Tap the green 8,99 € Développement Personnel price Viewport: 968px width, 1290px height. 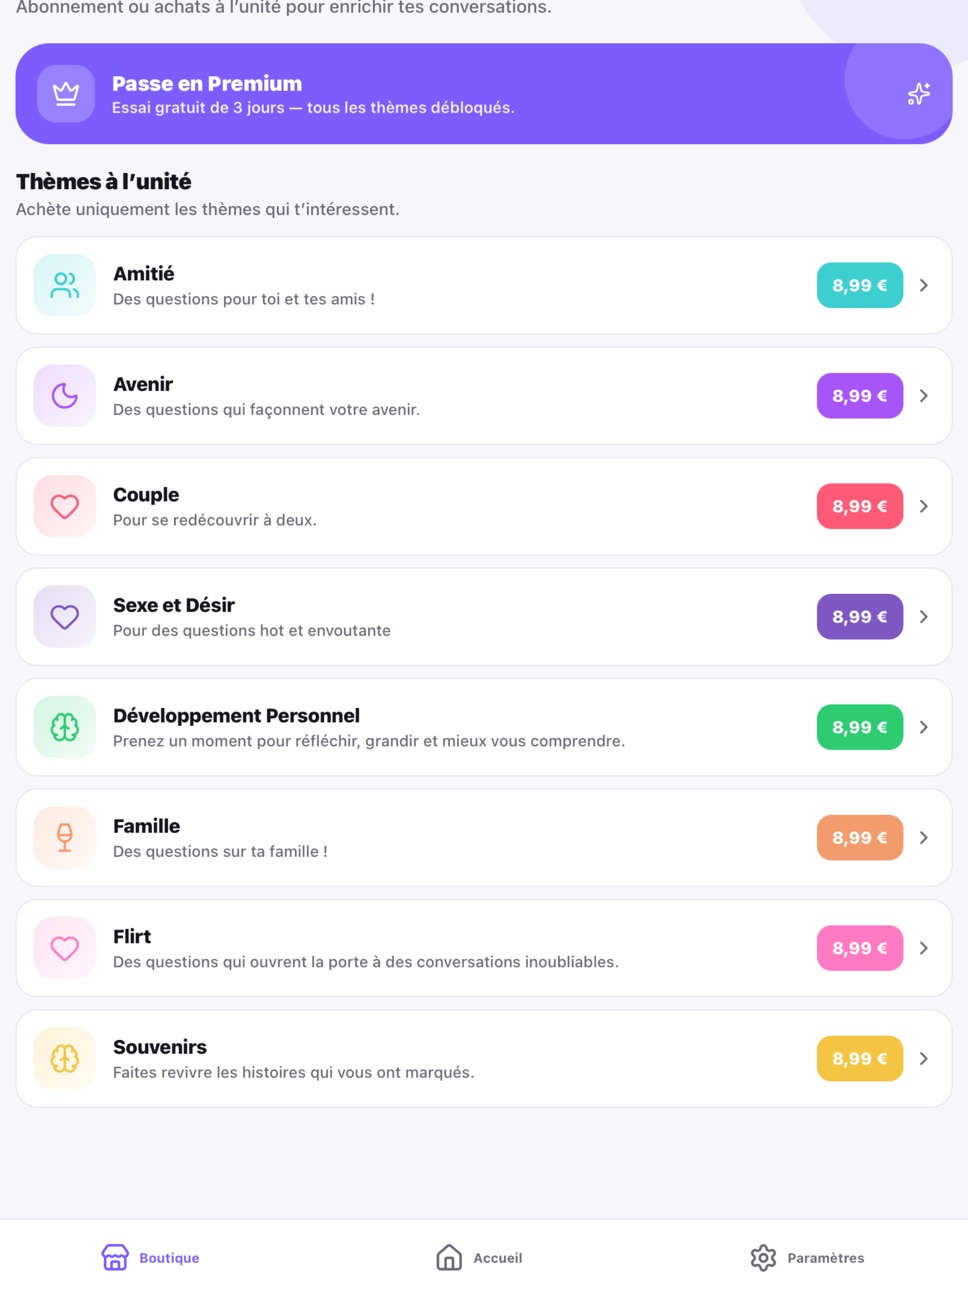(860, 727)
